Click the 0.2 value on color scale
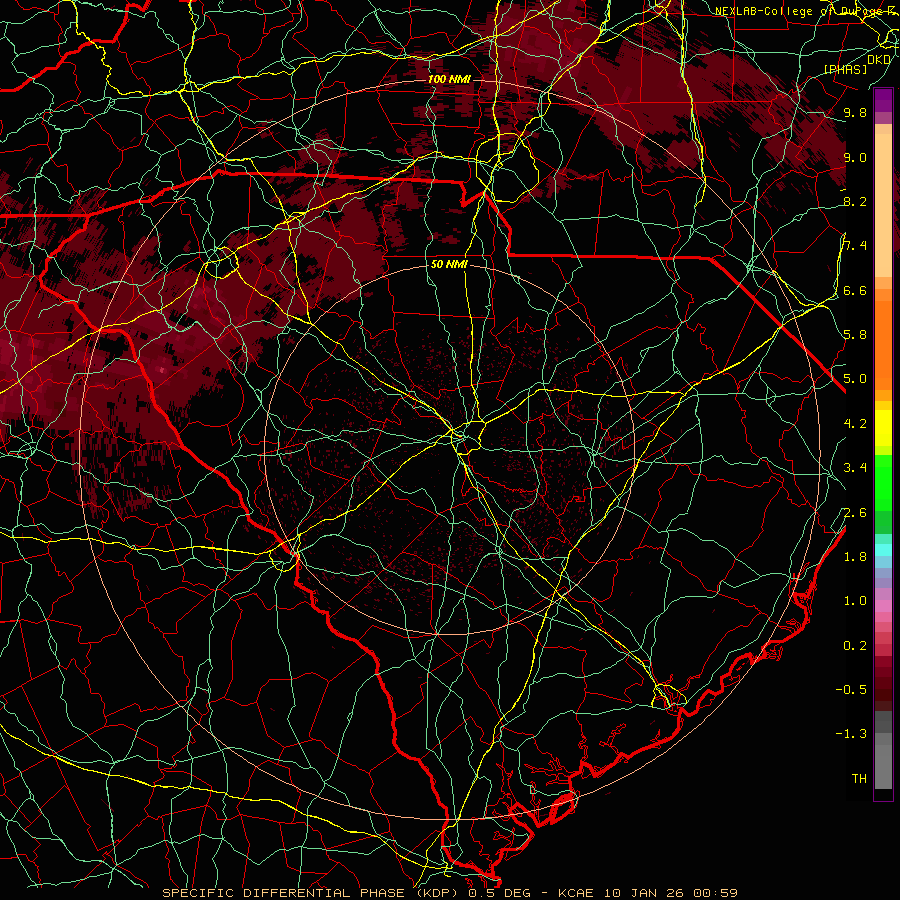 pos(855,645)
